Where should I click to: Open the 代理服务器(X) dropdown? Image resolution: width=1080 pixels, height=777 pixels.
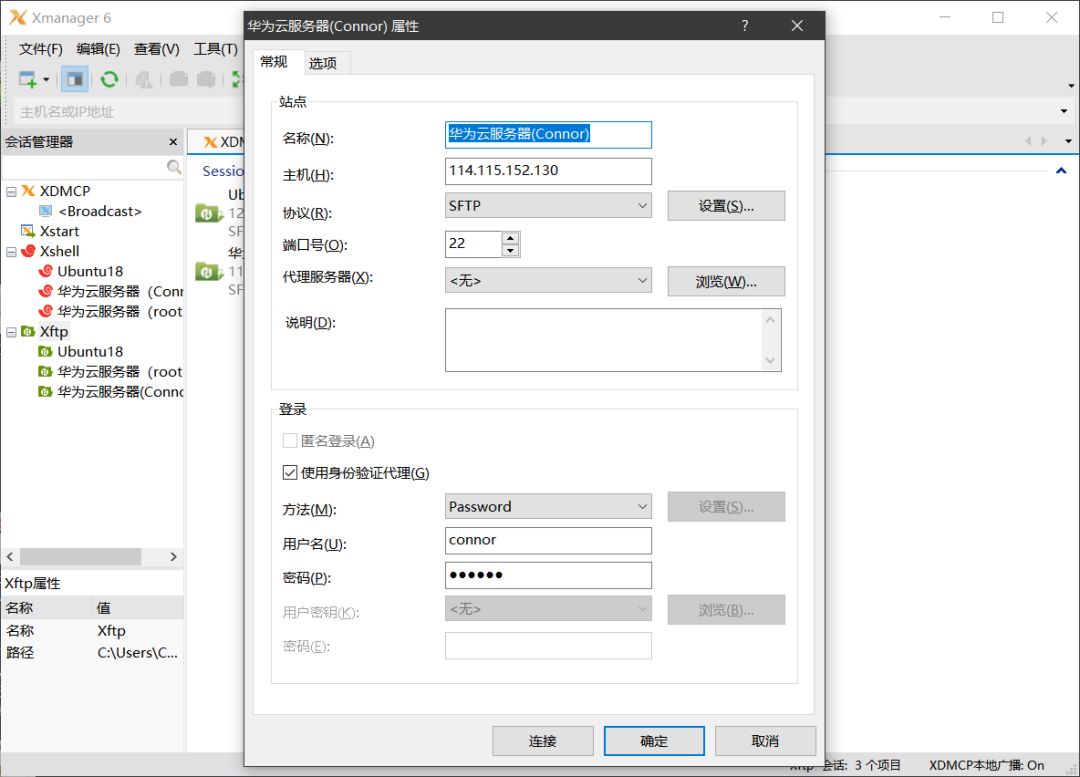pyautogui.click(x=548, y=280)
